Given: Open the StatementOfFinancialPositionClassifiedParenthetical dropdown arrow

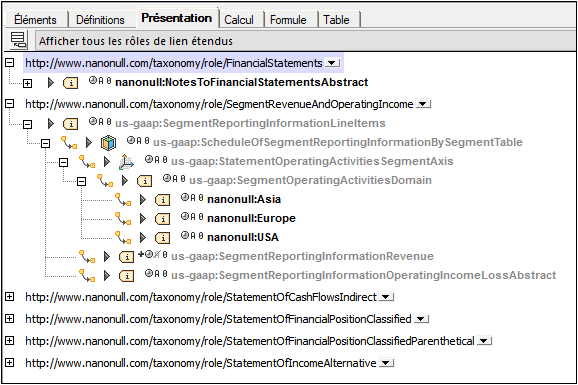Looking at the screenshot, I should (x=484, y=341).
